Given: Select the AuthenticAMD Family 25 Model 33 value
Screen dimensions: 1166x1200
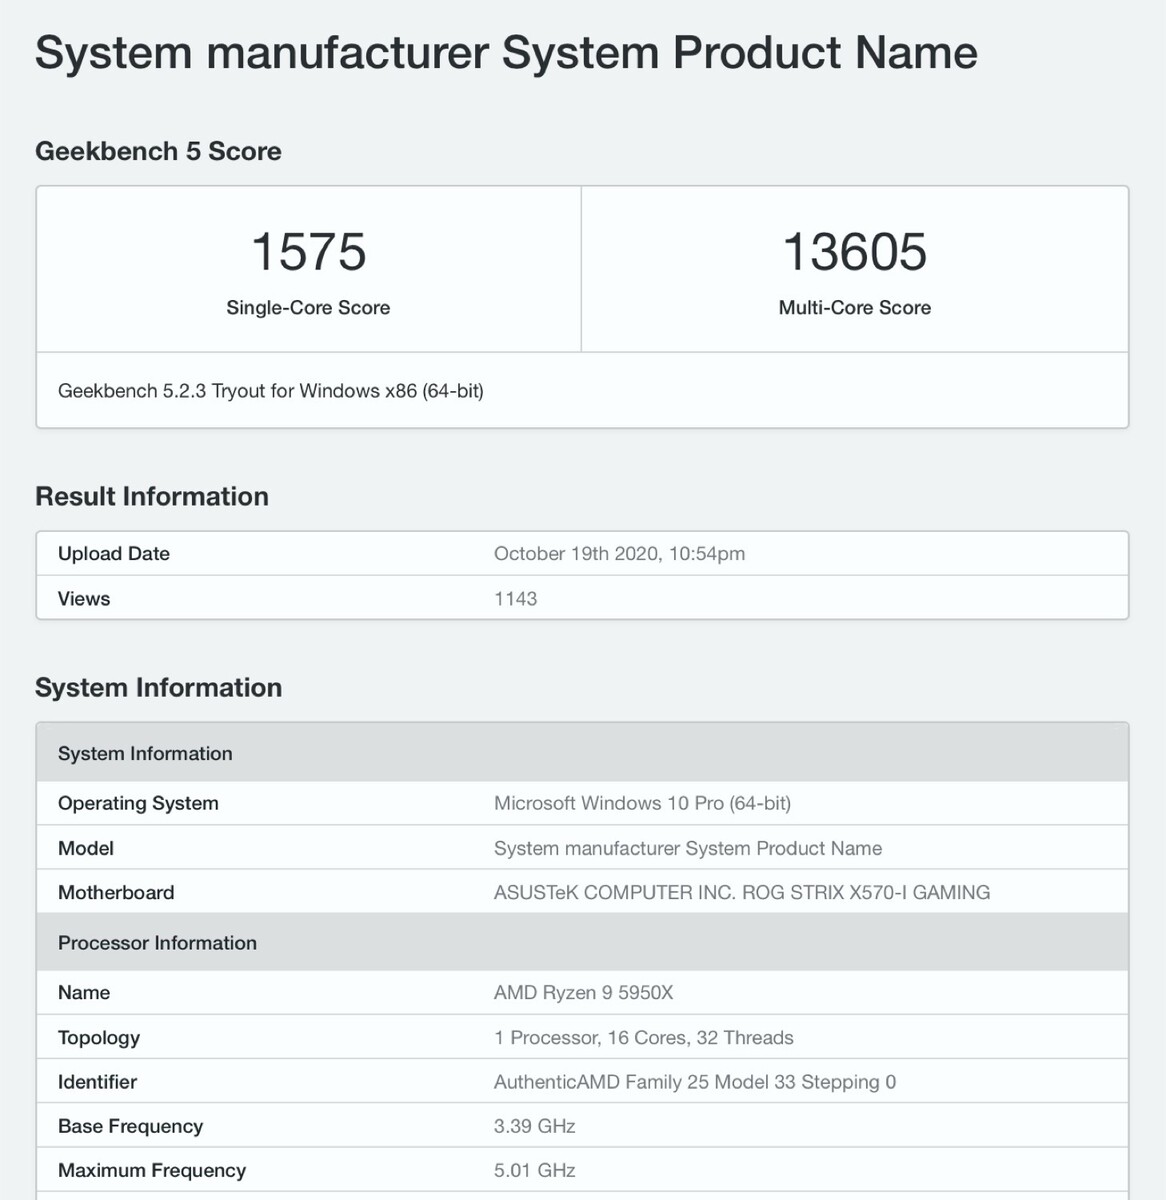Looking at the screenshot, I should point(695,1081).
